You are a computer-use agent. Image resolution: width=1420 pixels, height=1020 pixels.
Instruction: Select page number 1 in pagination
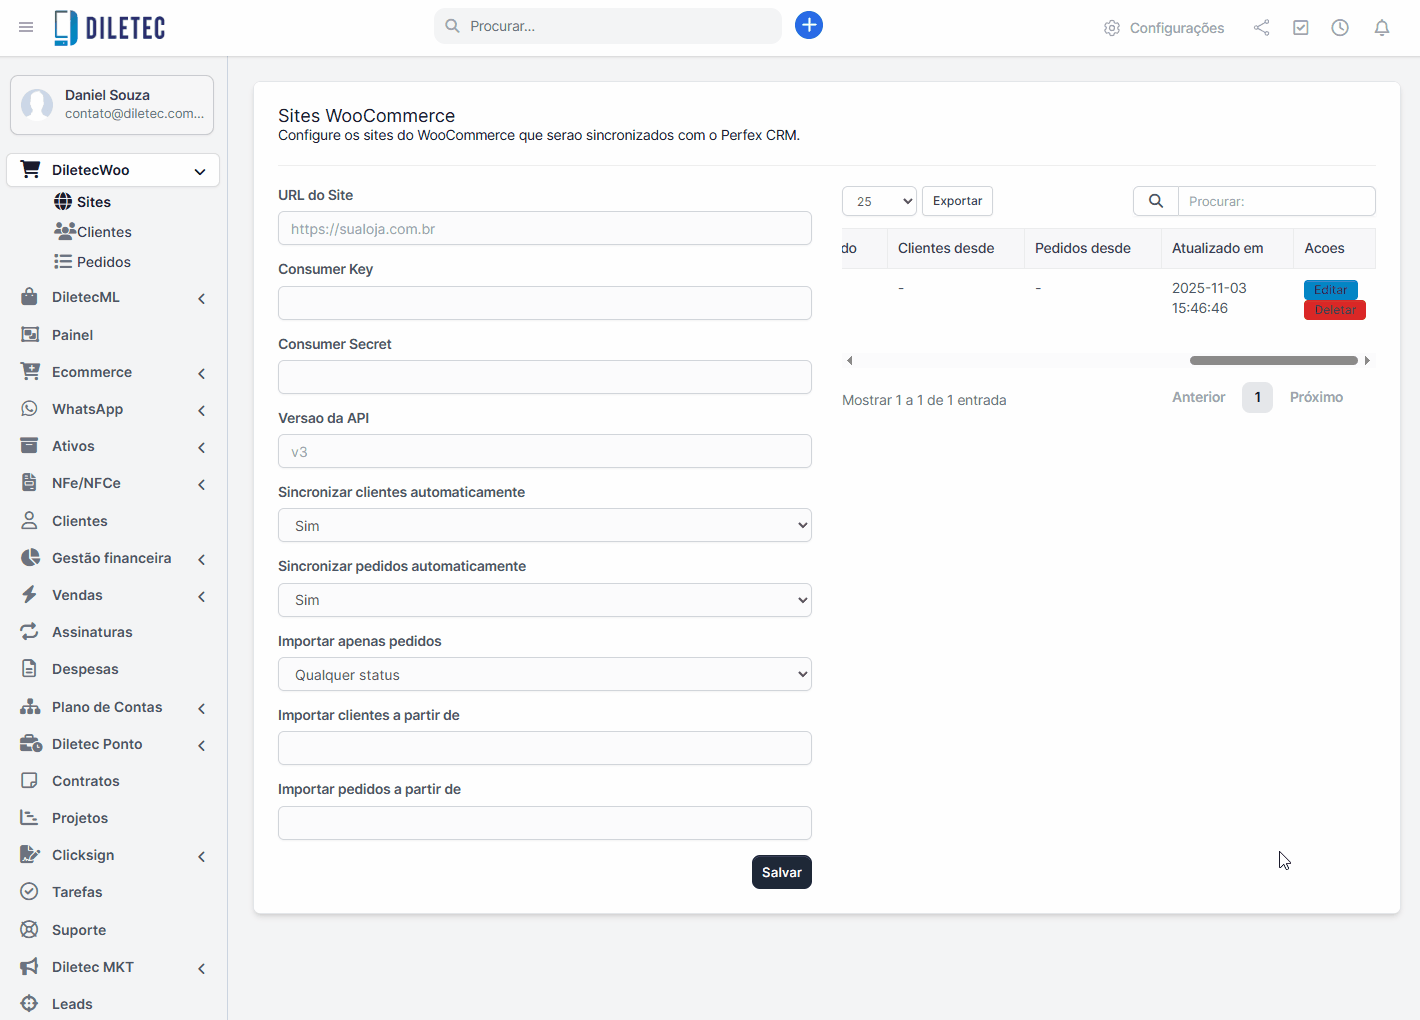point(1257,397)
